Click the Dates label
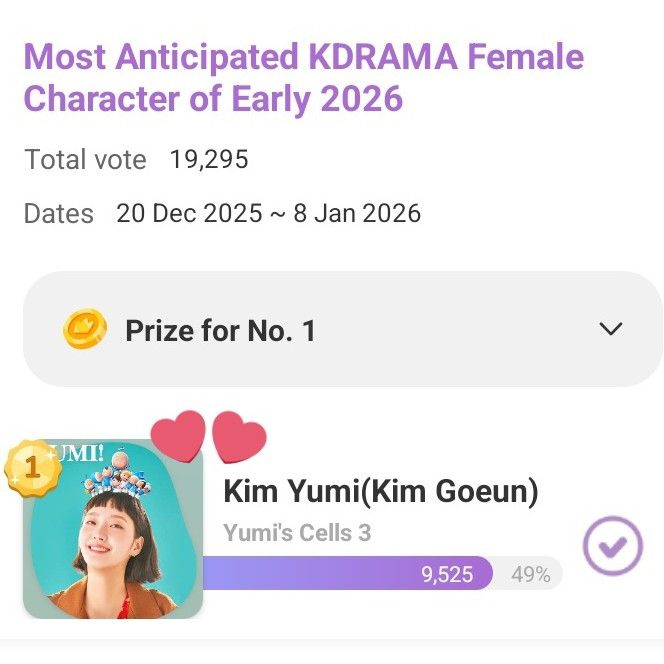The height and width of the screenshot is (664, 664). tap(58, 213)
